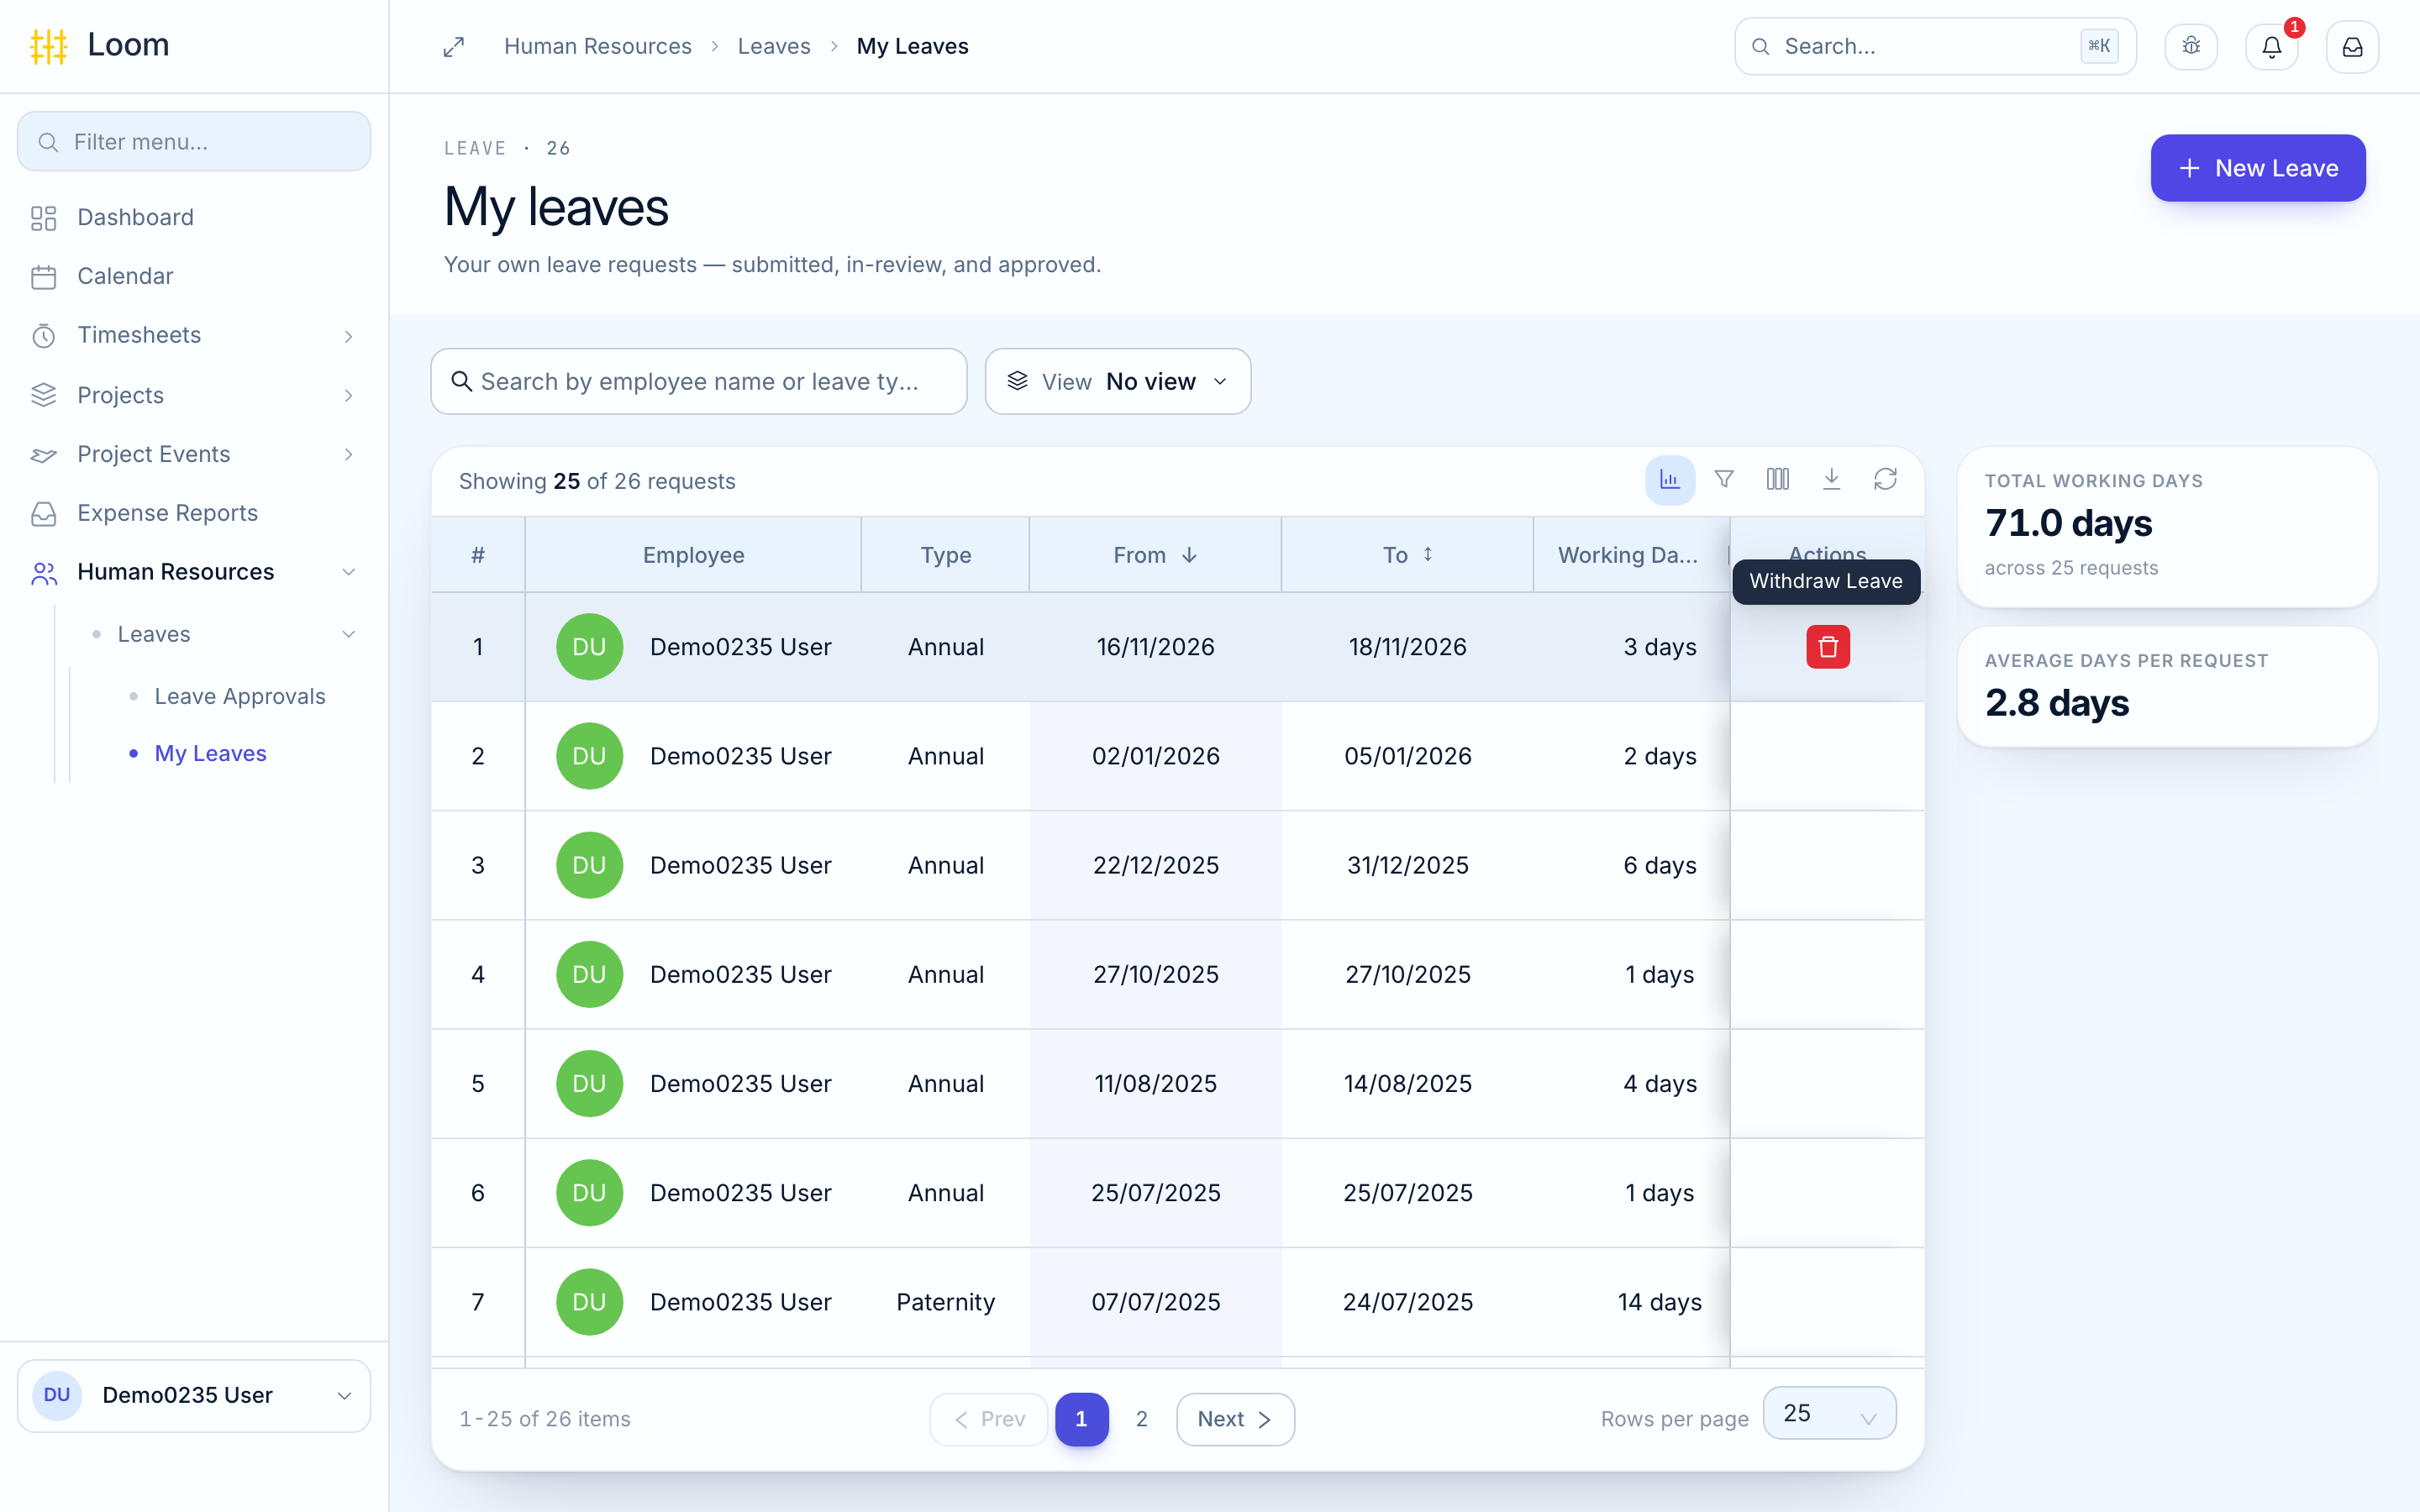Image resolution: width=2420 pixels, height=1512 pixels.
Task: Open the View No view dropdown
Action: [x=1118, y=381]
